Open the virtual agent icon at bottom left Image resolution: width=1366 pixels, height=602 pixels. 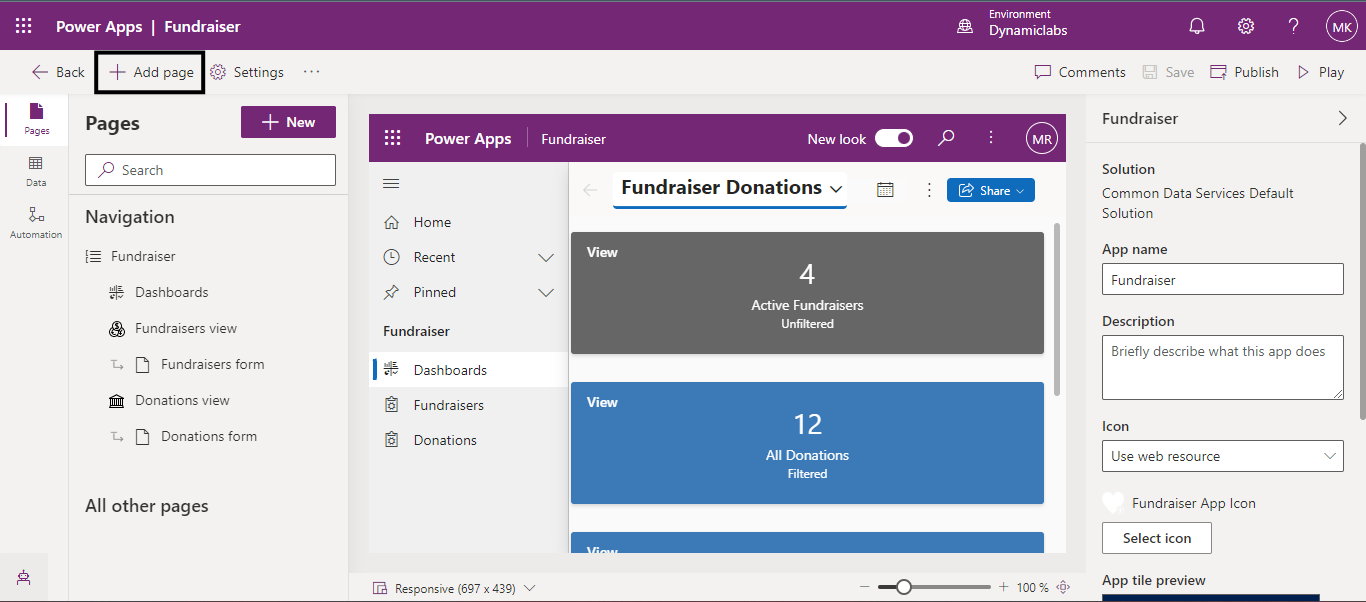point(23,577)
